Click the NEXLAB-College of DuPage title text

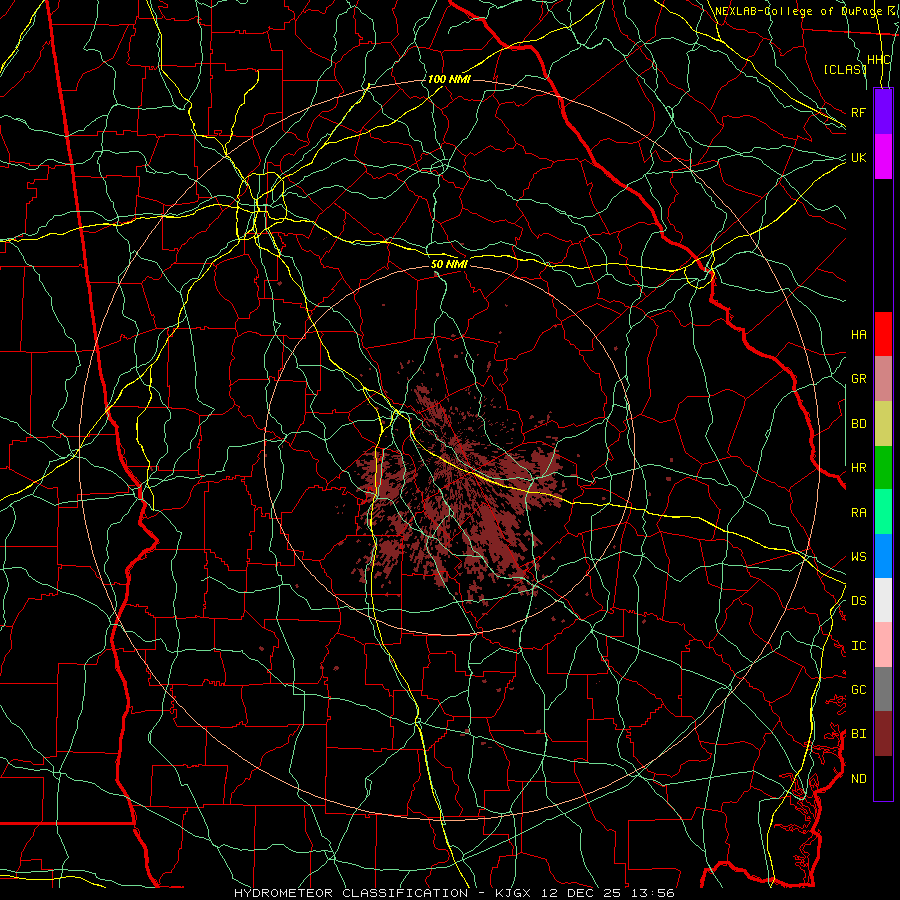801,11
